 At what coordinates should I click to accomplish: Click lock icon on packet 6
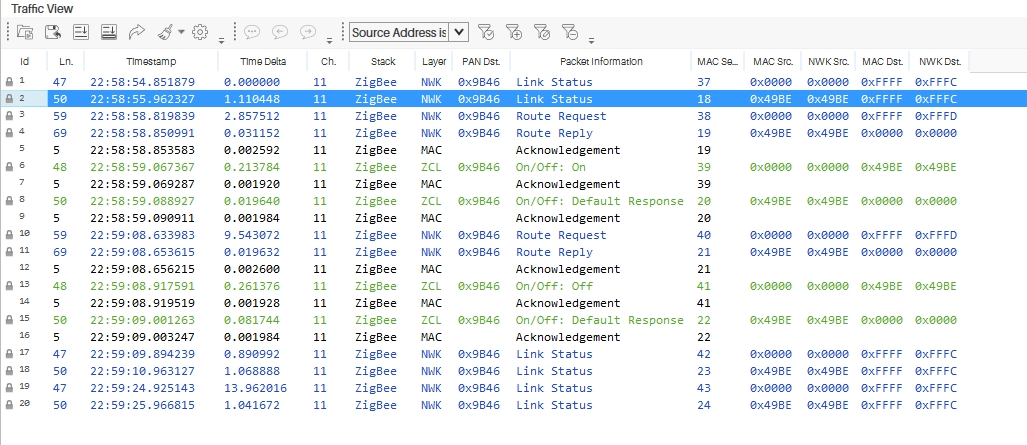tap(9, 167)
